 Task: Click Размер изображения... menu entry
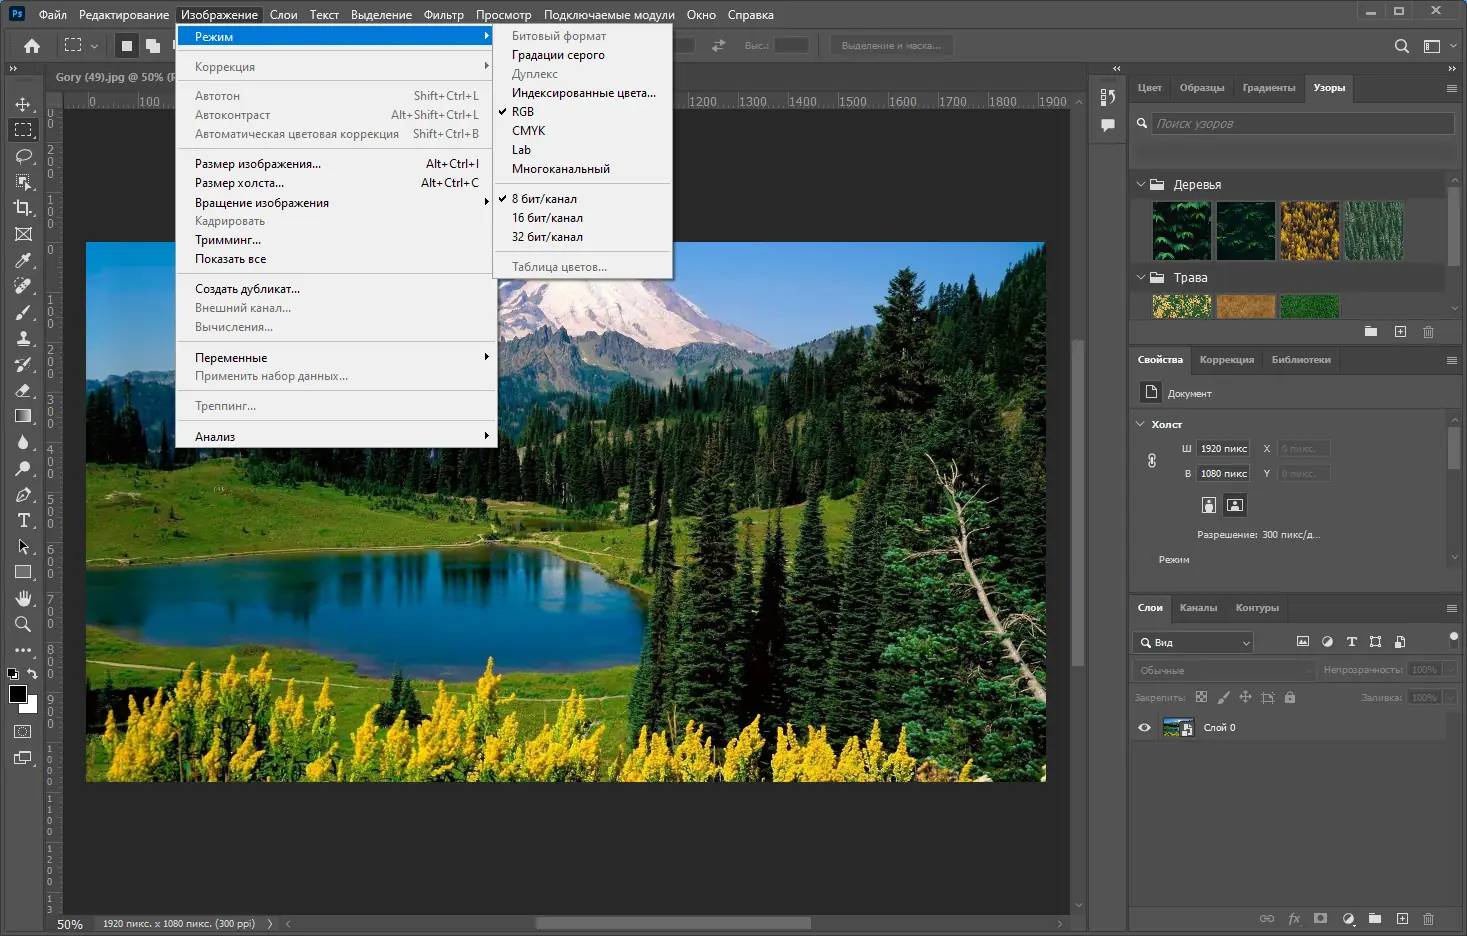tap(258, 164)
